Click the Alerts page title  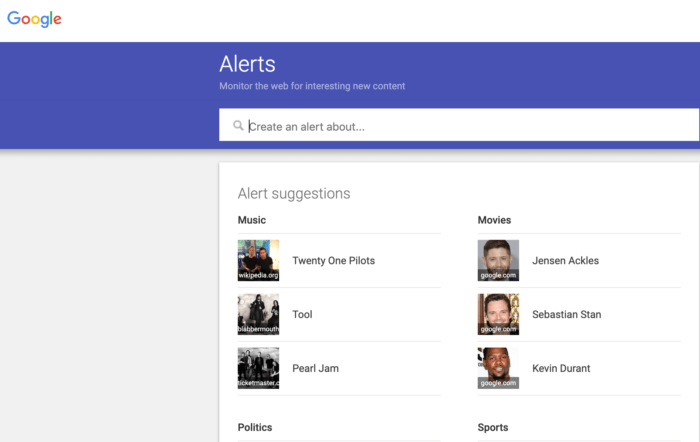coord(246,65)
